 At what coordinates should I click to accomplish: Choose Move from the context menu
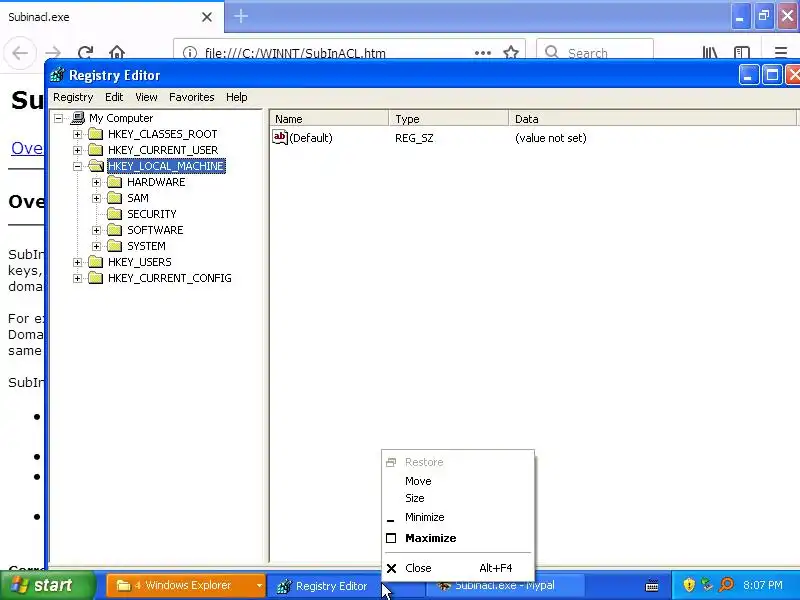tap(458, 481)
